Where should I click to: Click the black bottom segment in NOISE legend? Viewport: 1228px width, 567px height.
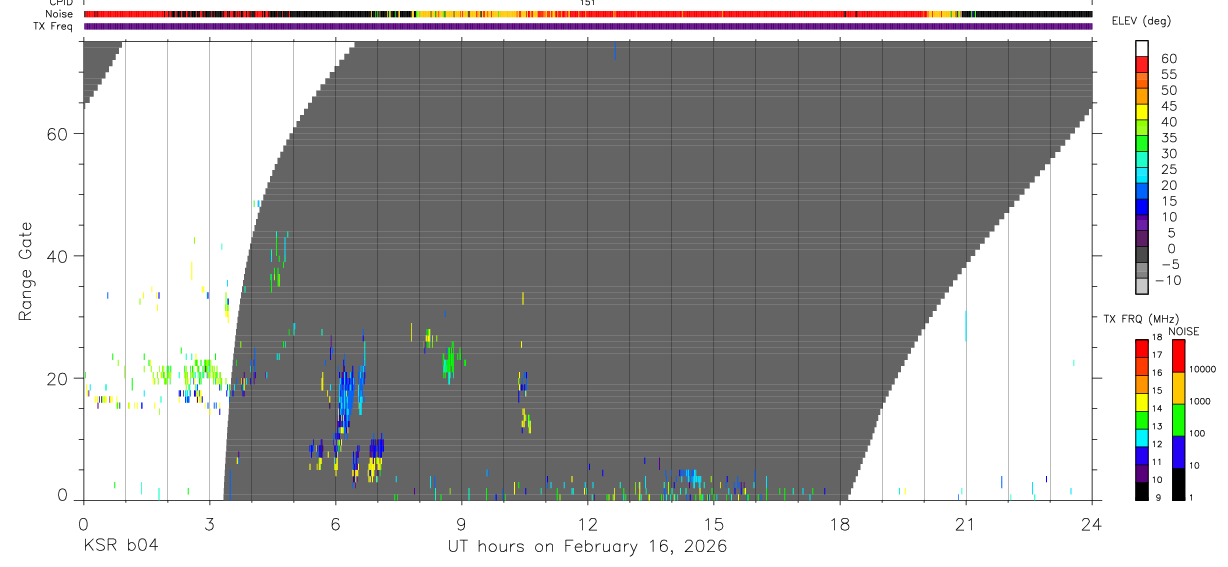1178,484
